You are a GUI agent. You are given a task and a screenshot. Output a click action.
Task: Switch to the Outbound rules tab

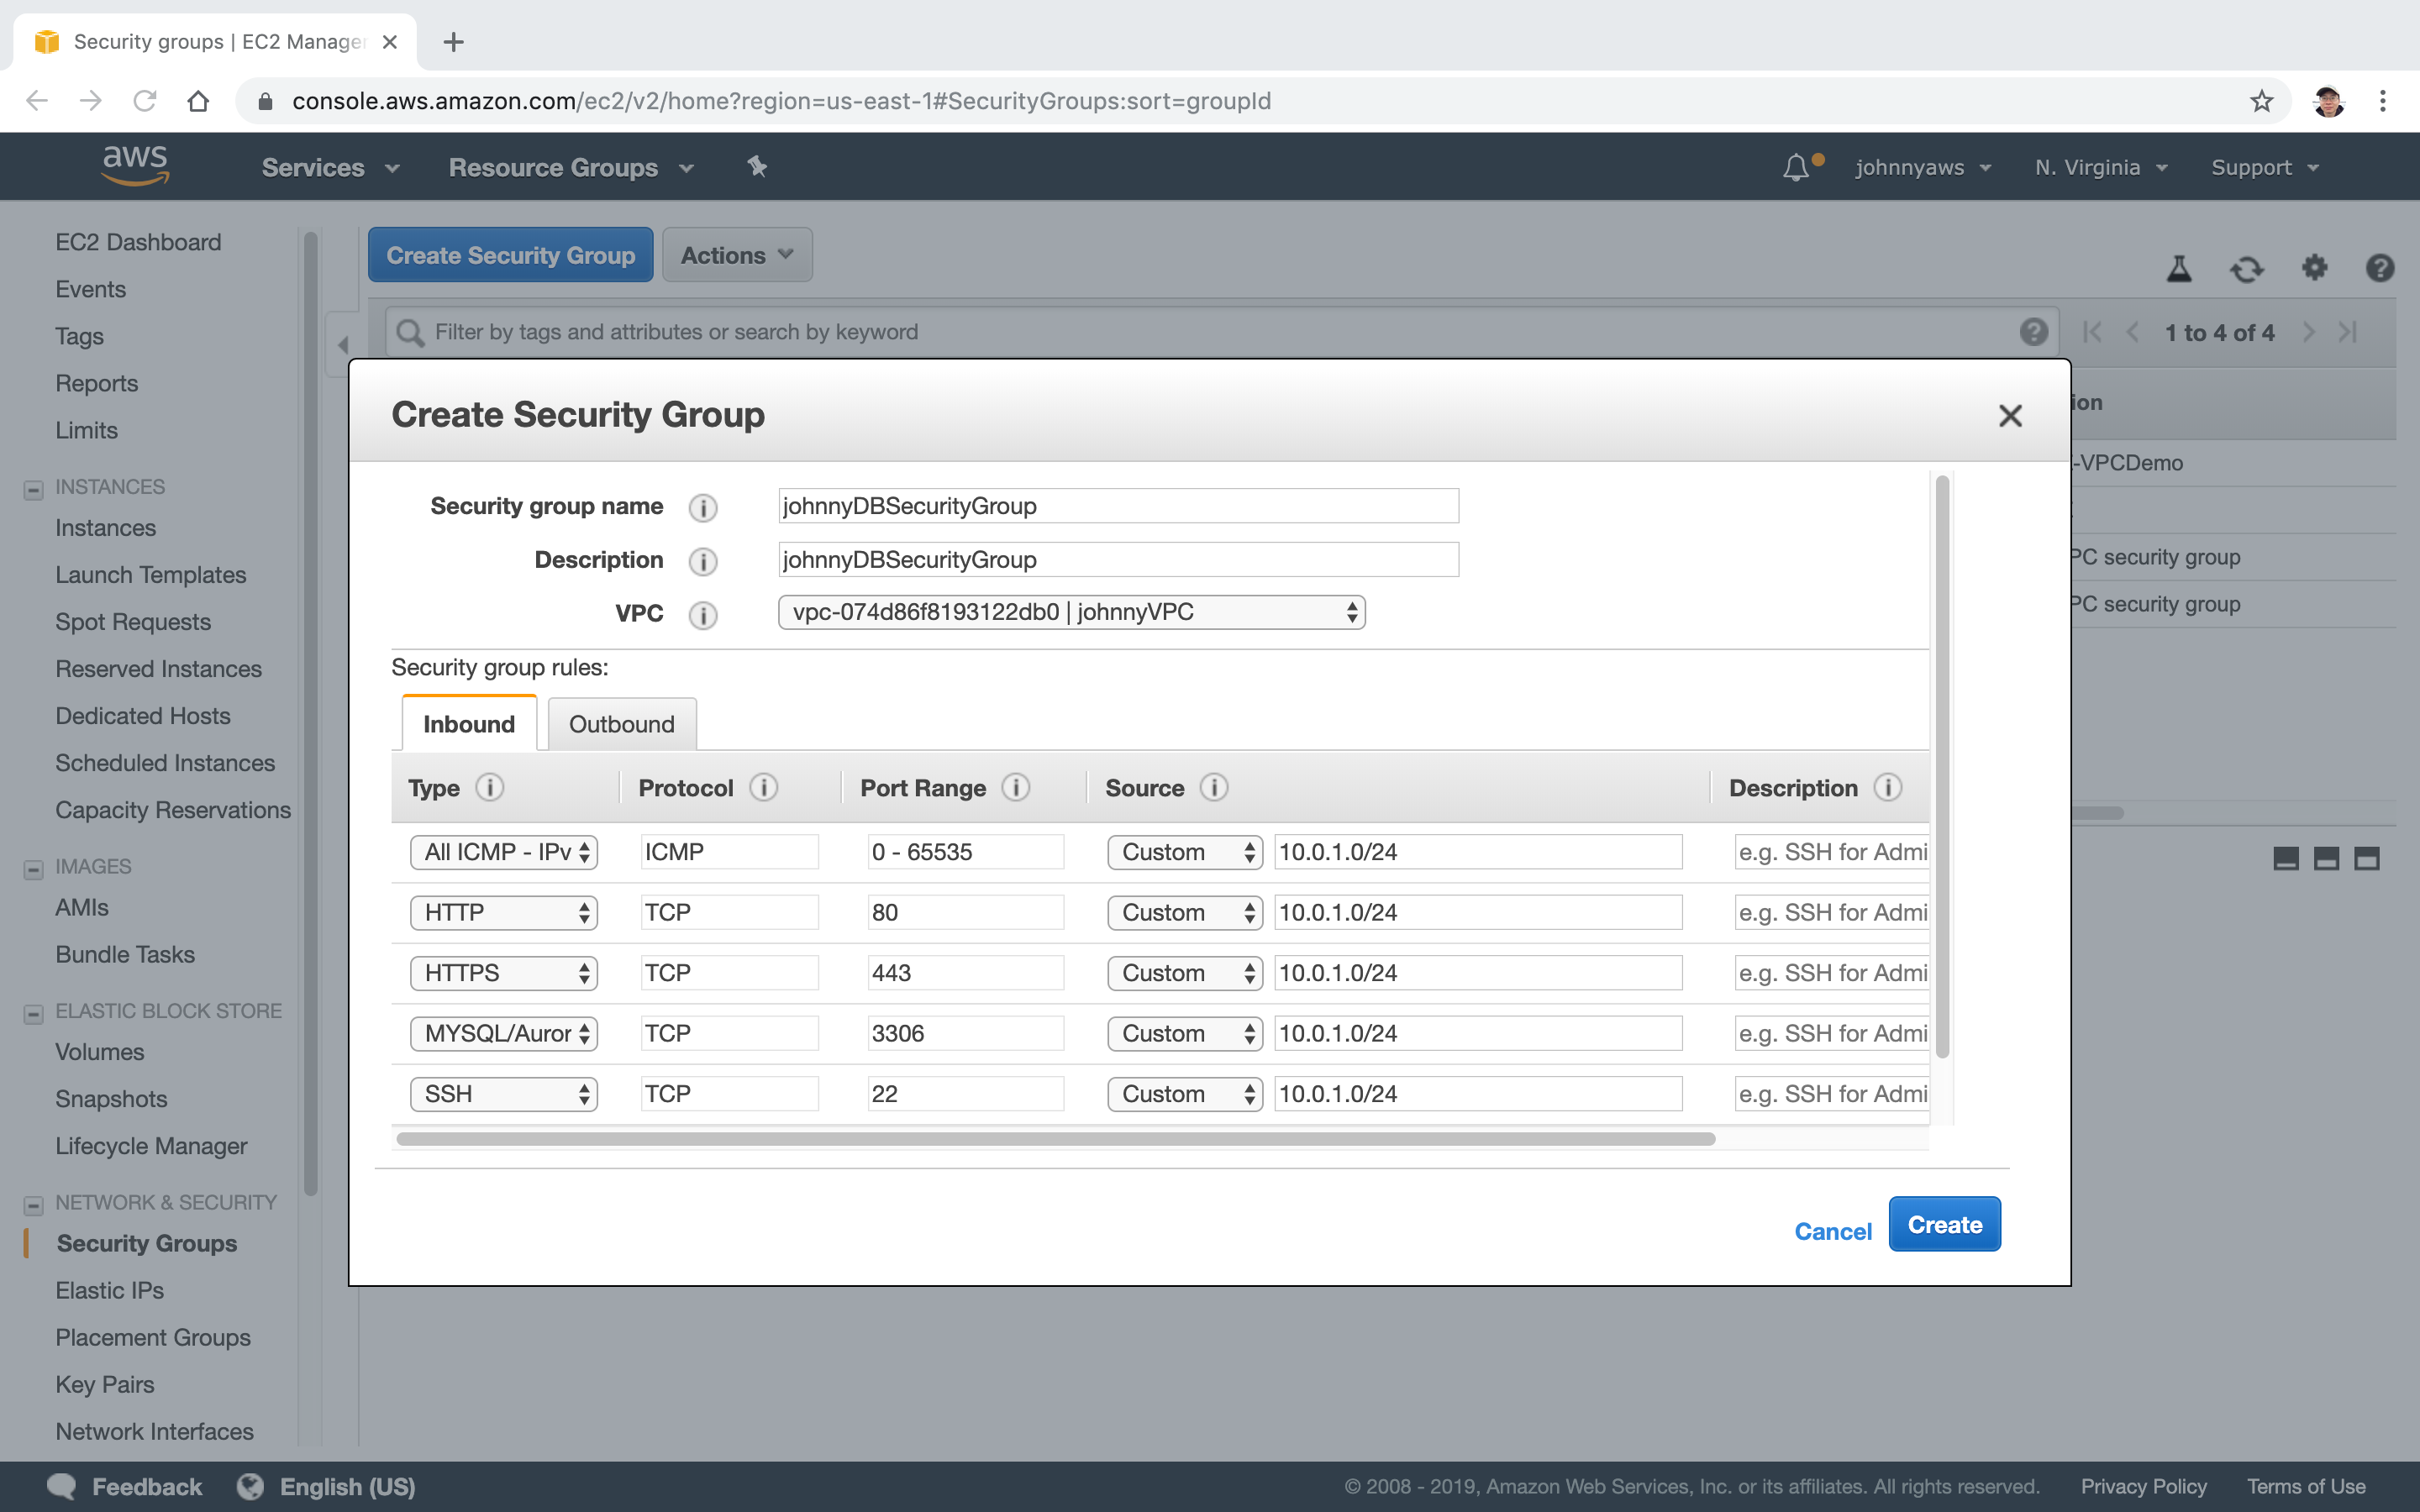[x=622, y=724]
